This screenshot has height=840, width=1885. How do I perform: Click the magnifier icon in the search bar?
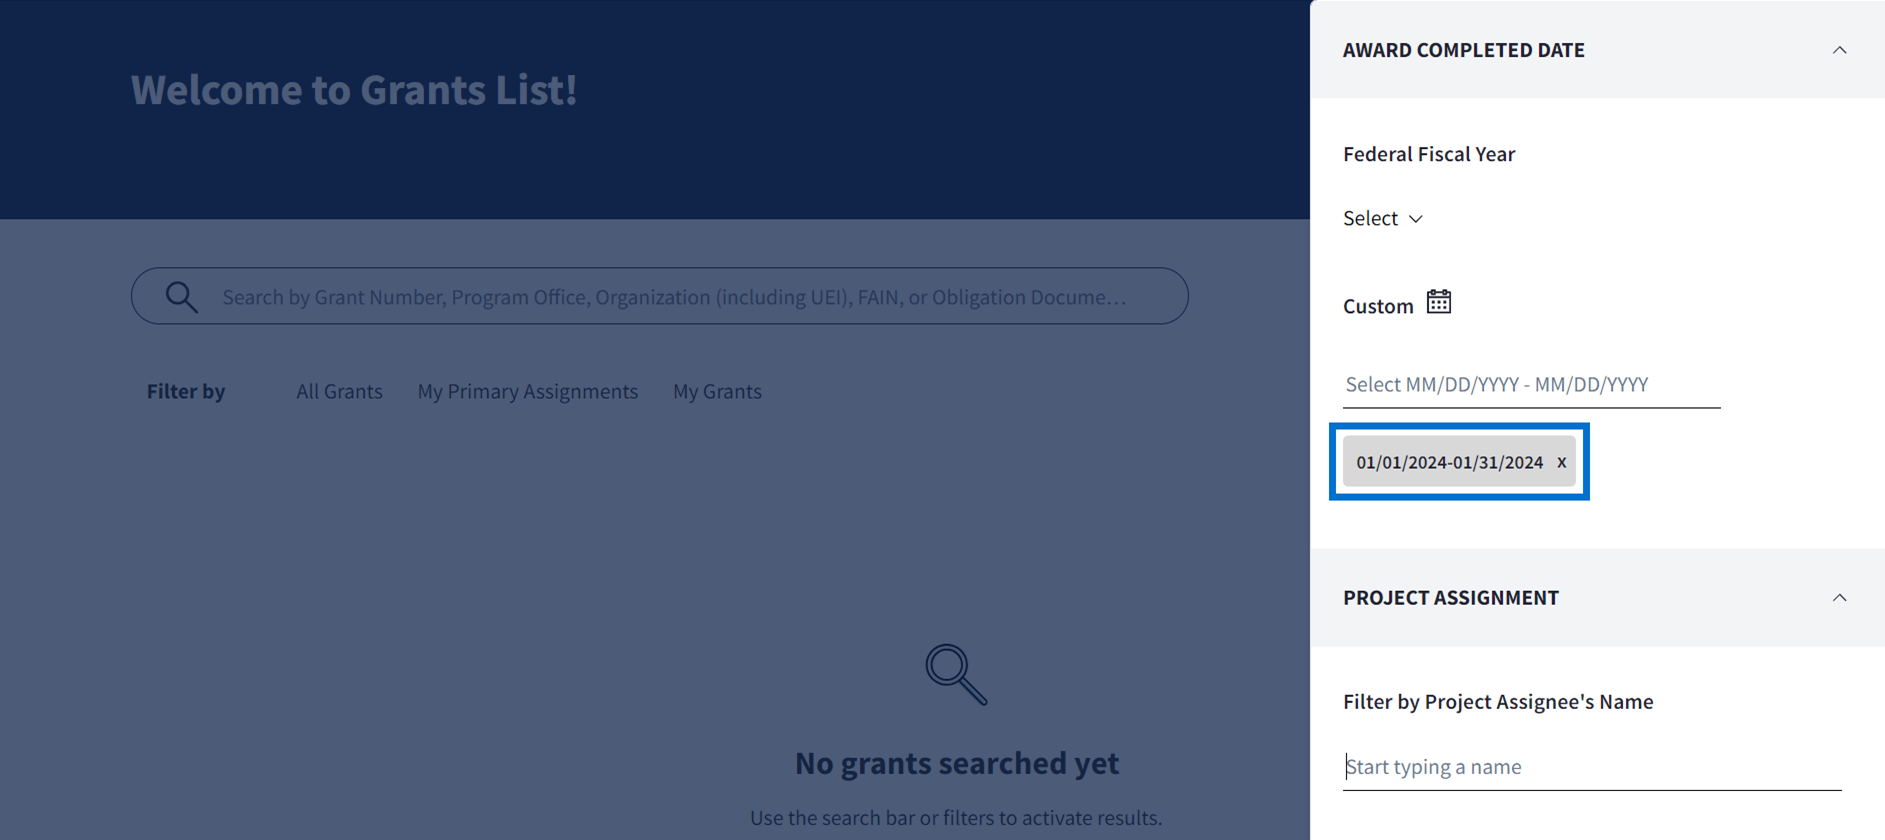(x=181, y=297)
